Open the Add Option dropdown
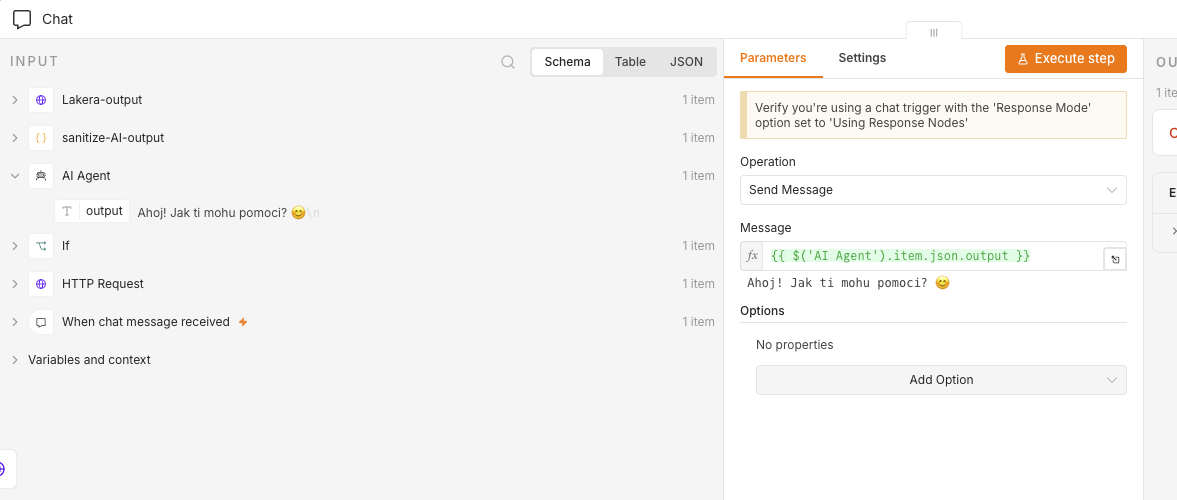 941,380
